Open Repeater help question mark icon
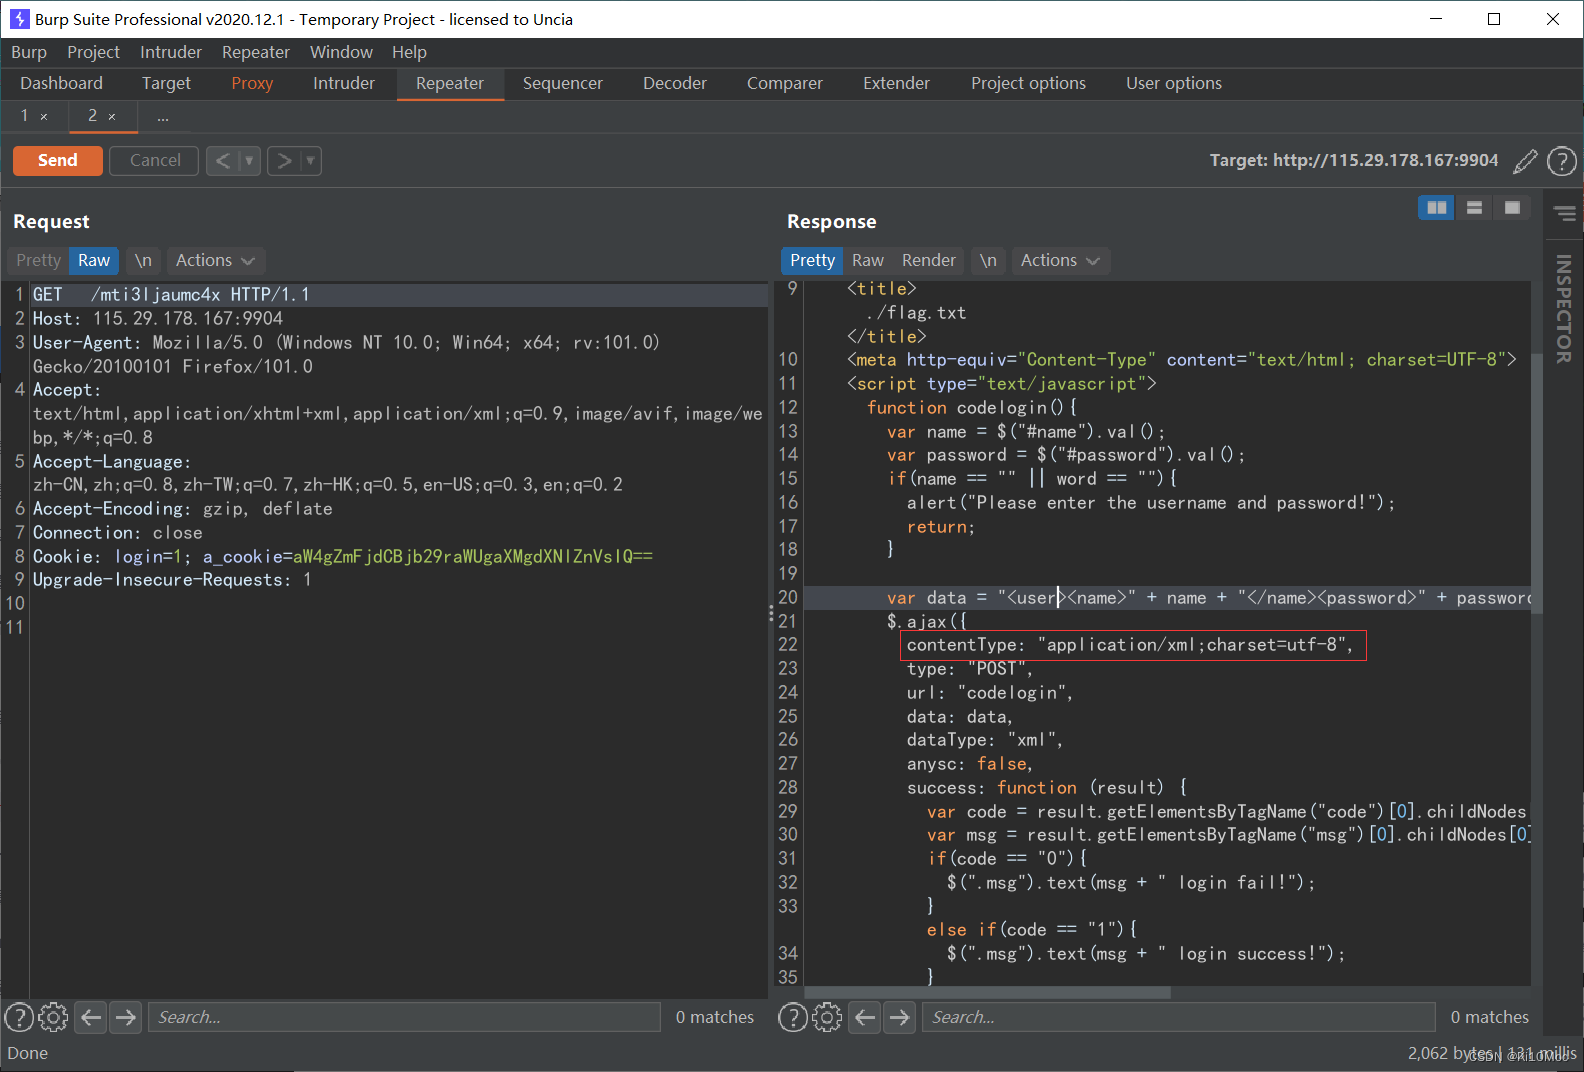This screenshot has width=1584, height=1072. [x=1561, y=161]
